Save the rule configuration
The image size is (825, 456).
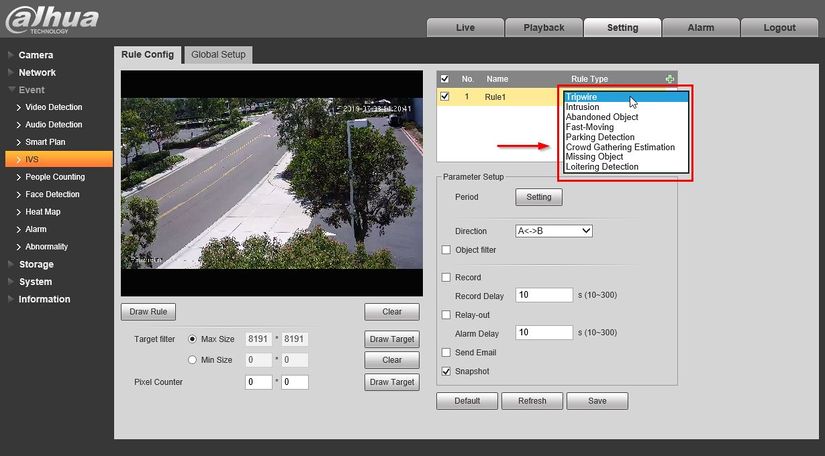pos(597,401)
